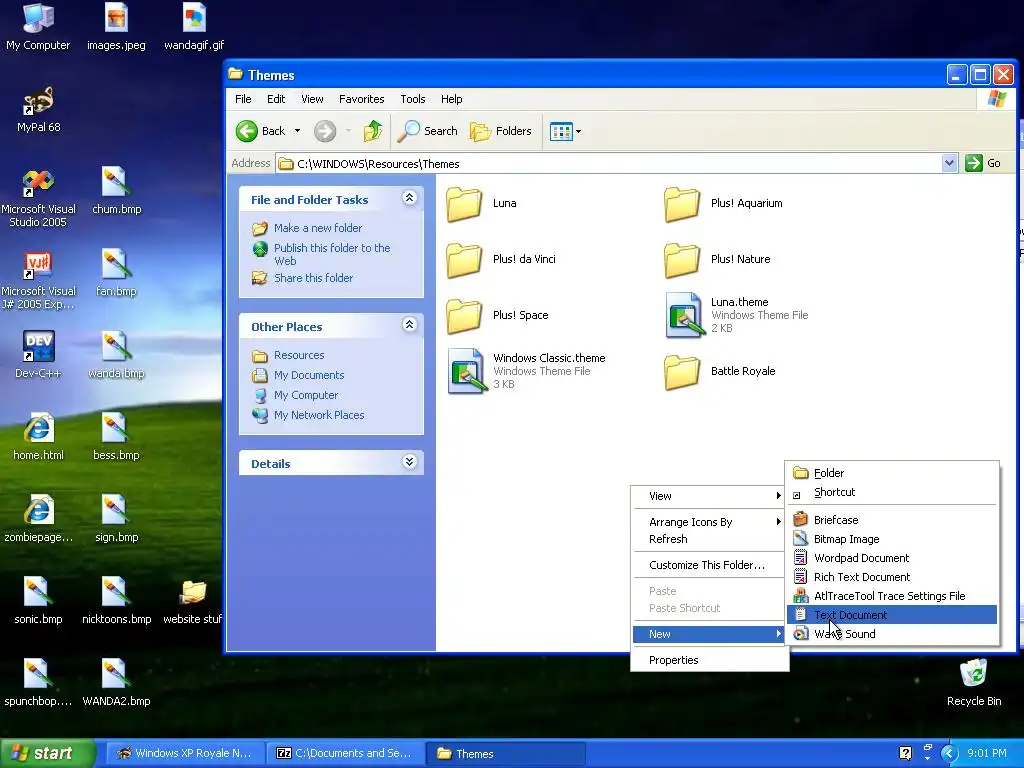Select home.html desktop icon

39,437
